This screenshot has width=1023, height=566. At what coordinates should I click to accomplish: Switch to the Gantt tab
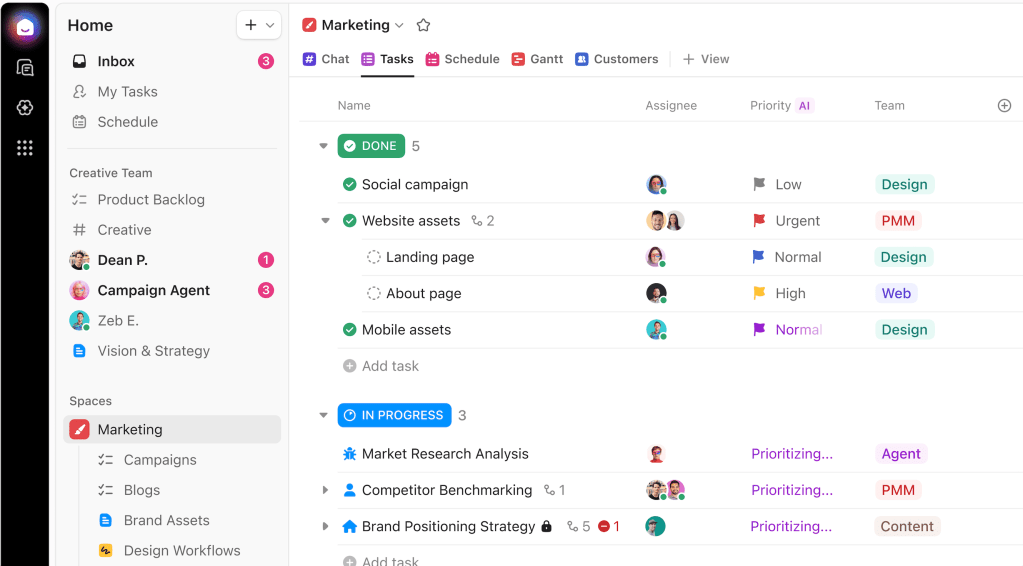537,59
